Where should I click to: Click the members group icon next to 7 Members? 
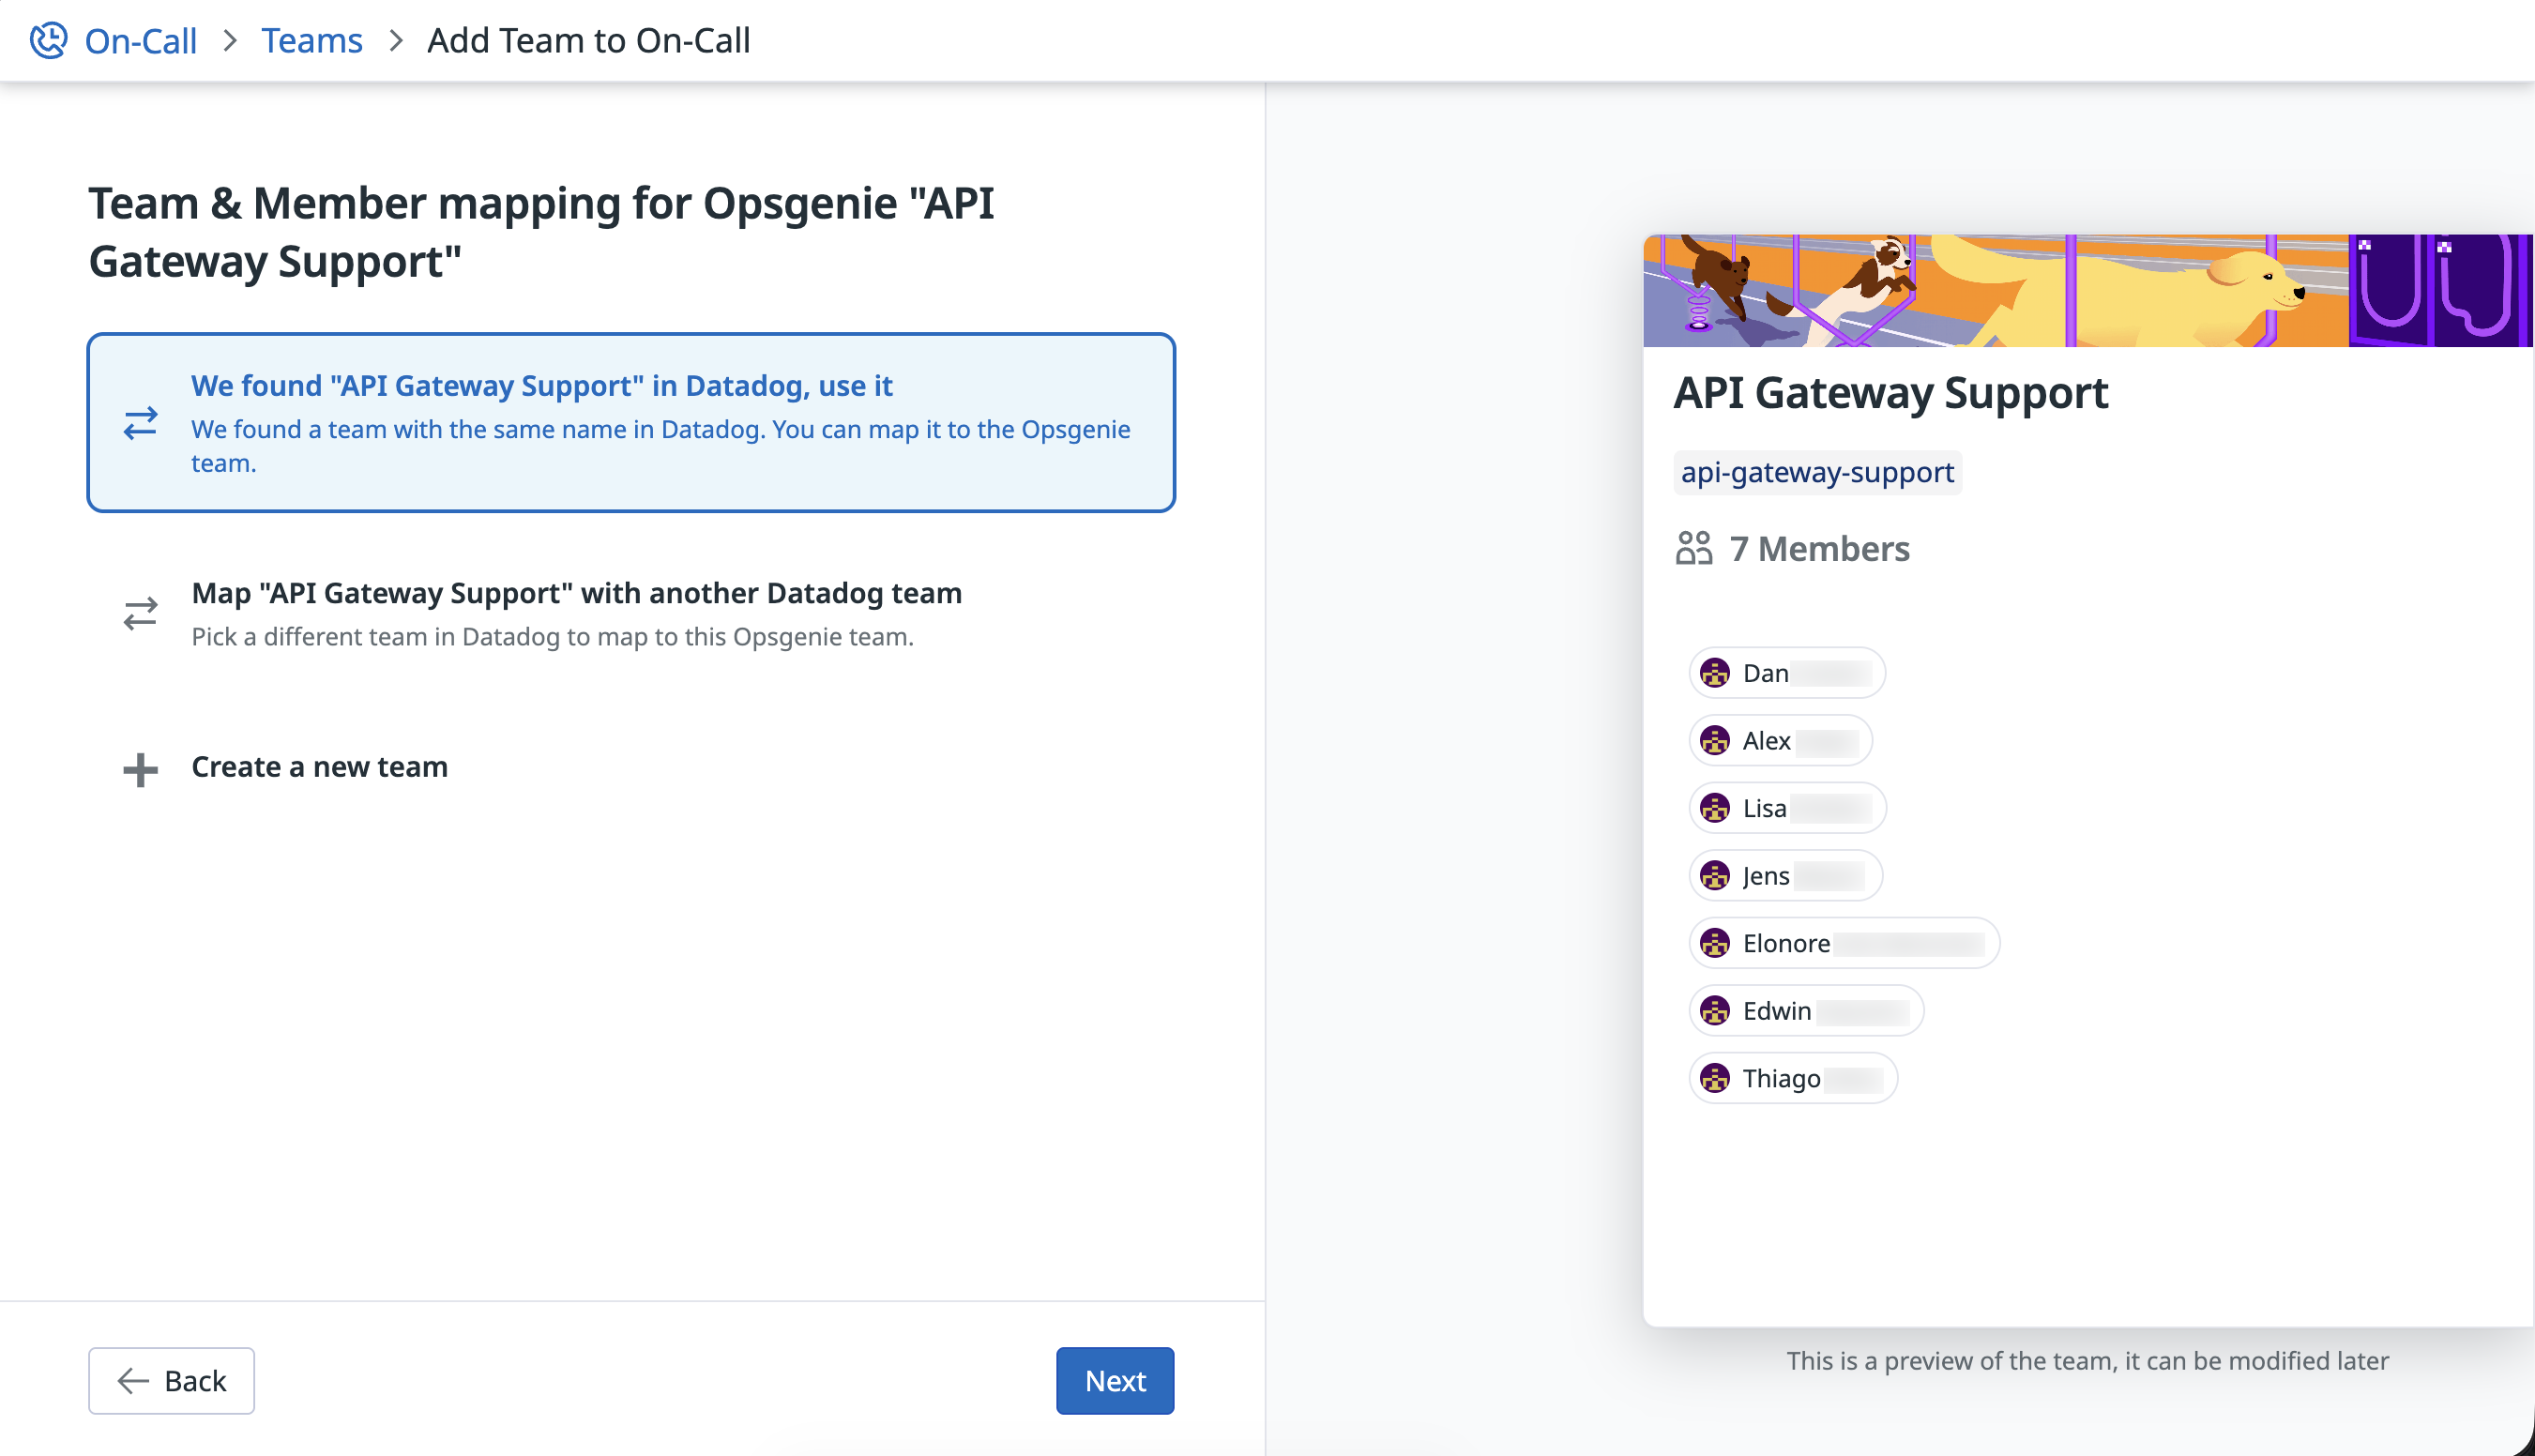[x=1694, y=548]
